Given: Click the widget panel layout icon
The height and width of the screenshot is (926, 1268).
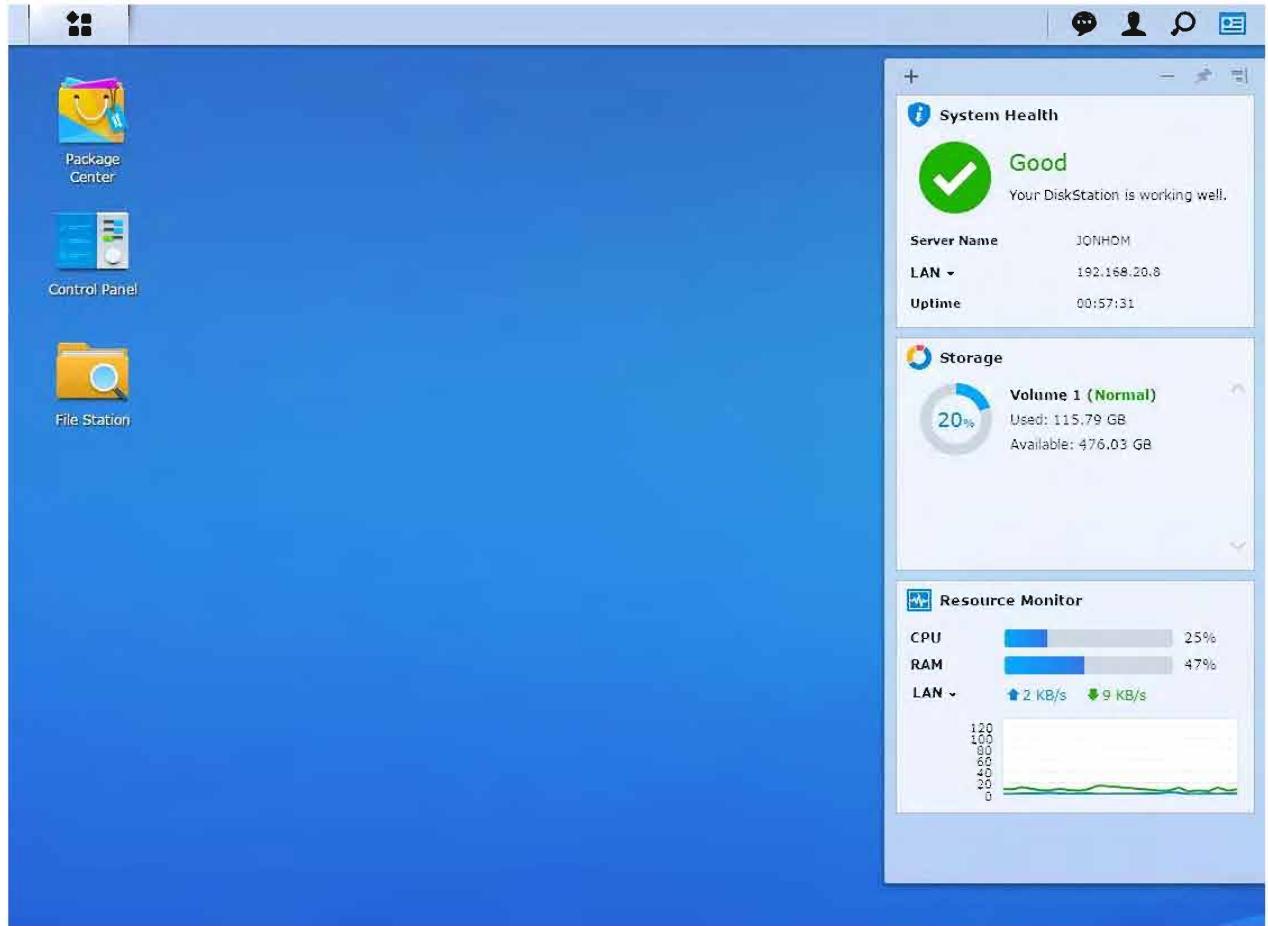Looking at the screenshot, I should 1240,76.
